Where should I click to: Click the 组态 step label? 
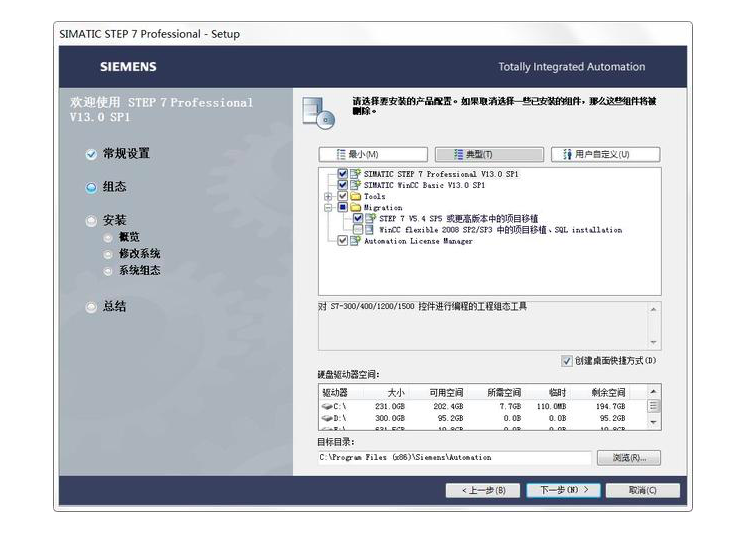pyautogui.click(x=115, y=187)
